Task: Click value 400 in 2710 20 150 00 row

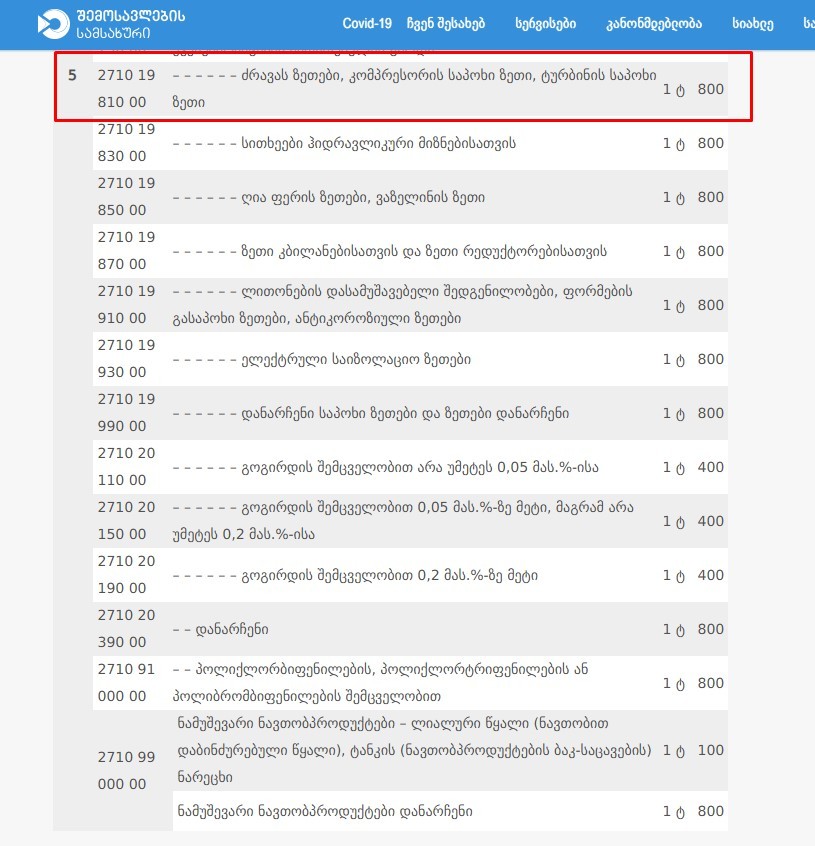Action: pos(710,521)
